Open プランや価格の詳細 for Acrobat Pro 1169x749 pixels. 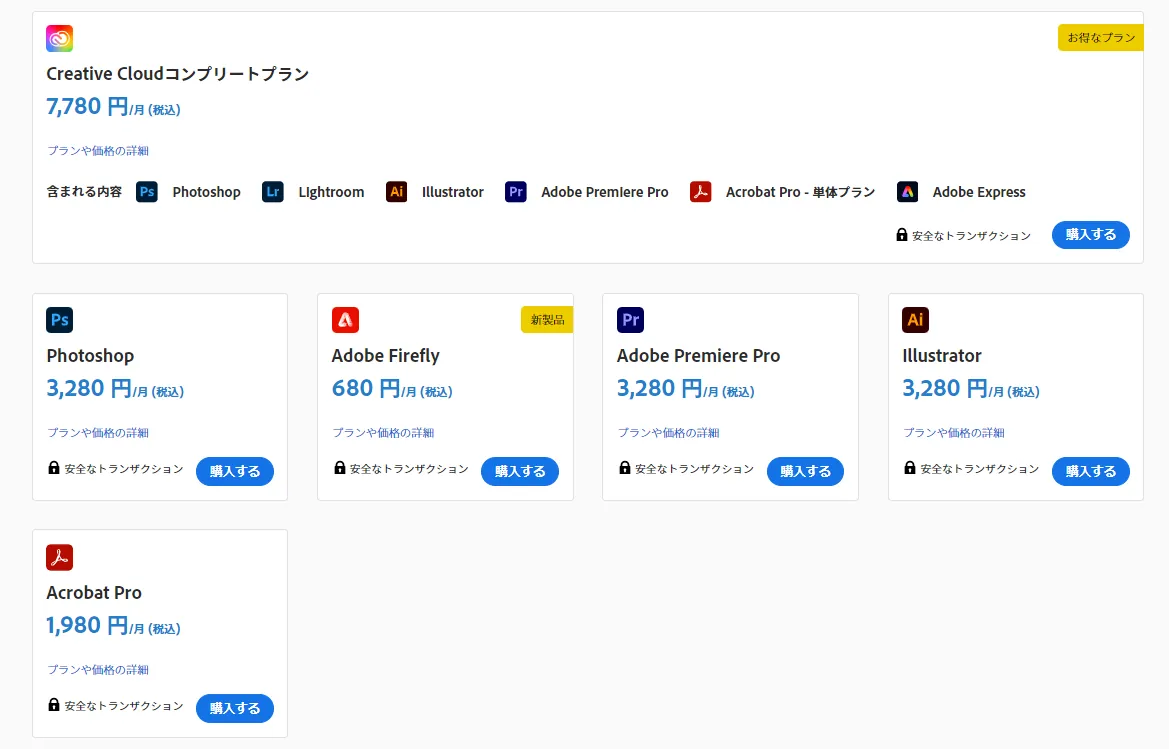[98, 669]
